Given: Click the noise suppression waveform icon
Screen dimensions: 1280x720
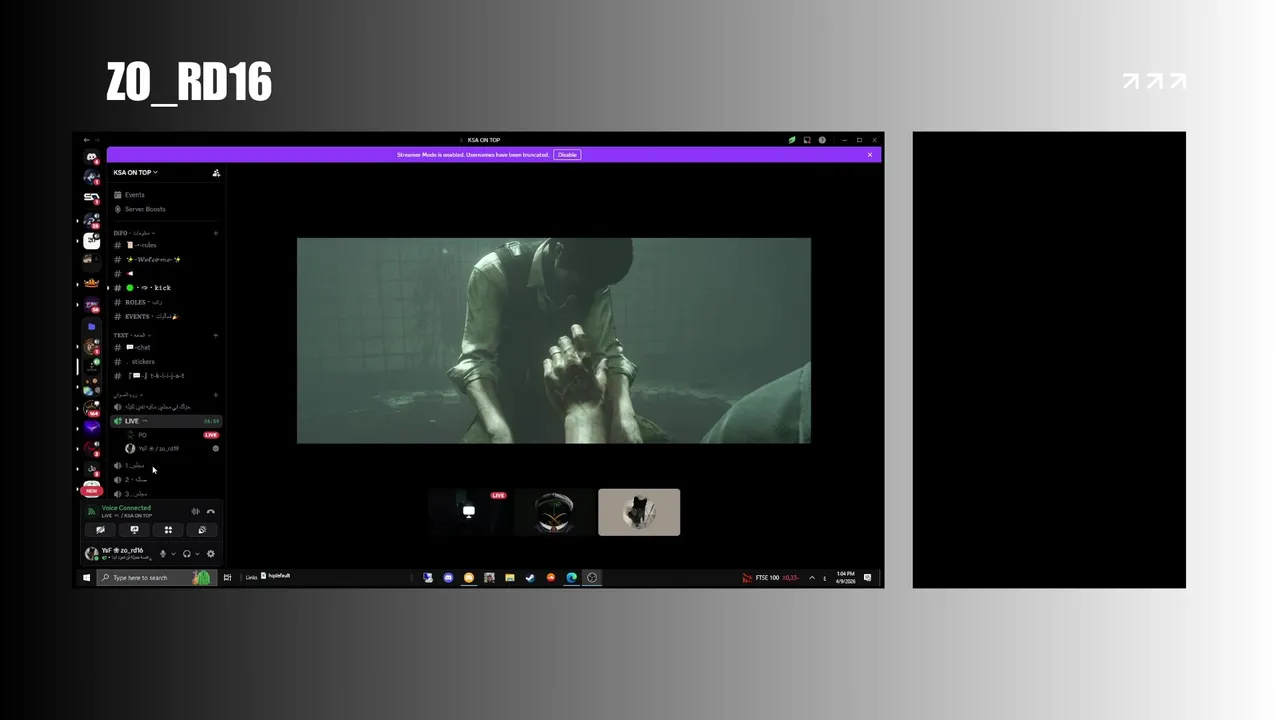Looking at the screenshot, I should point(196,511).
